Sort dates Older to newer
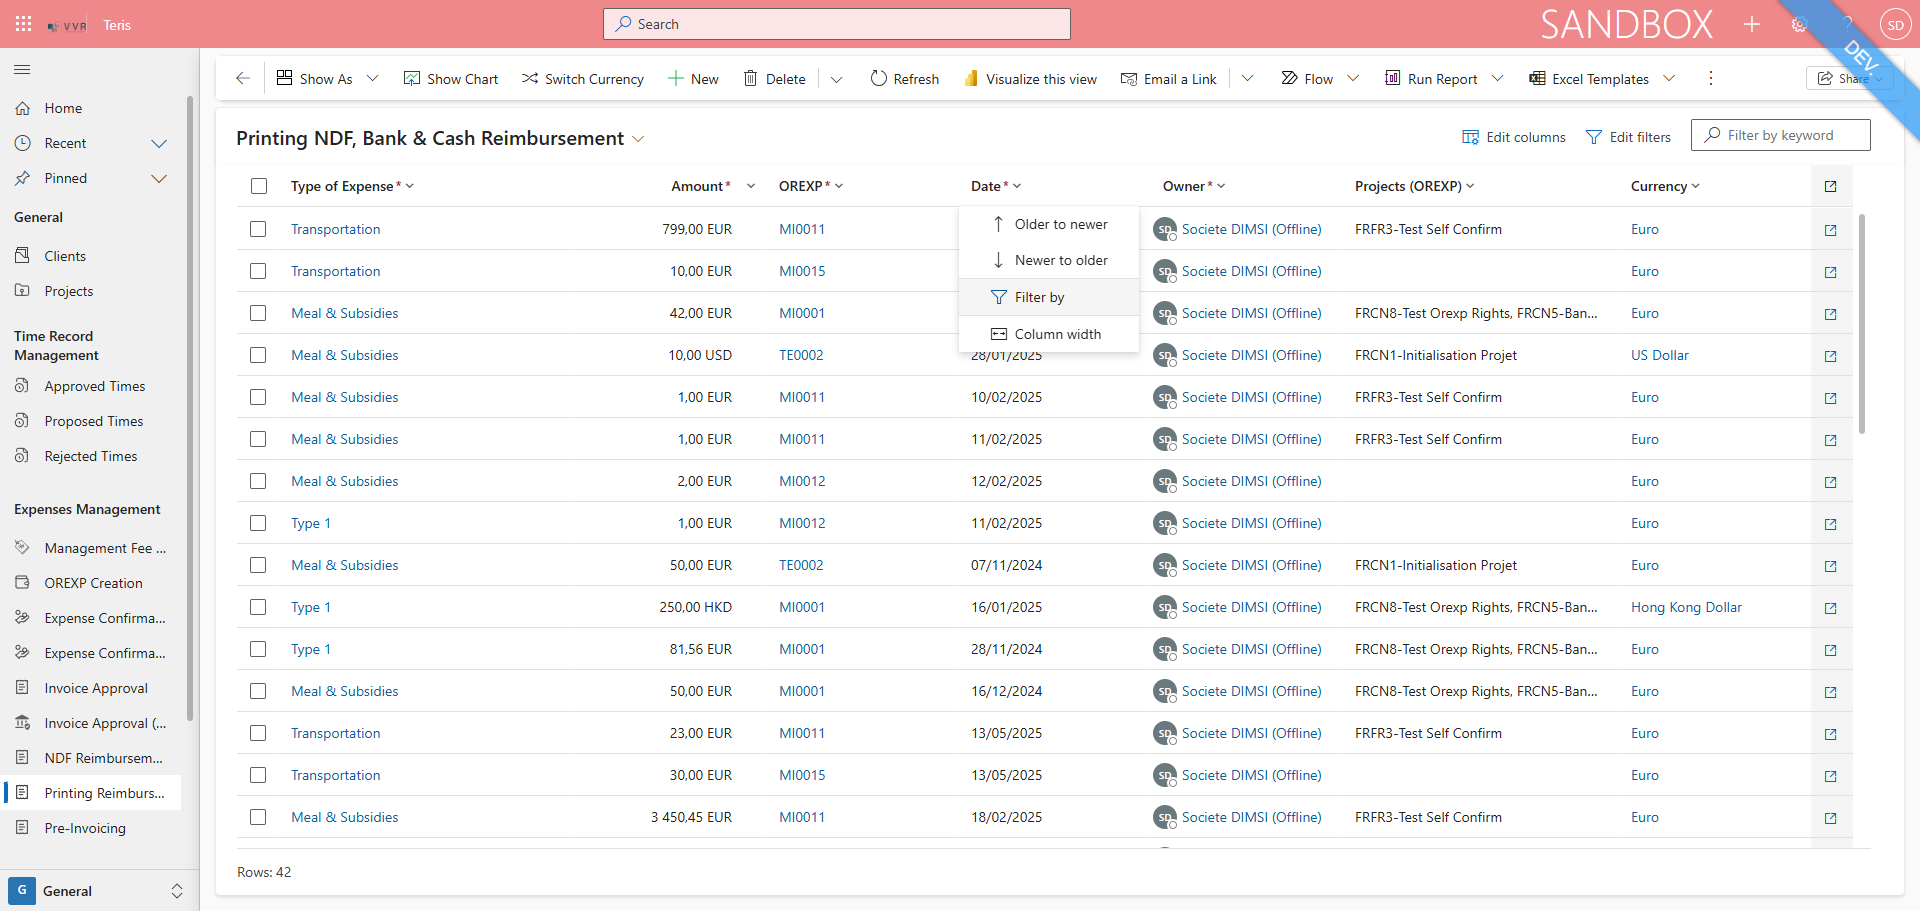The width and height of the screenshot is (1920, 911). click(1049, 224)
